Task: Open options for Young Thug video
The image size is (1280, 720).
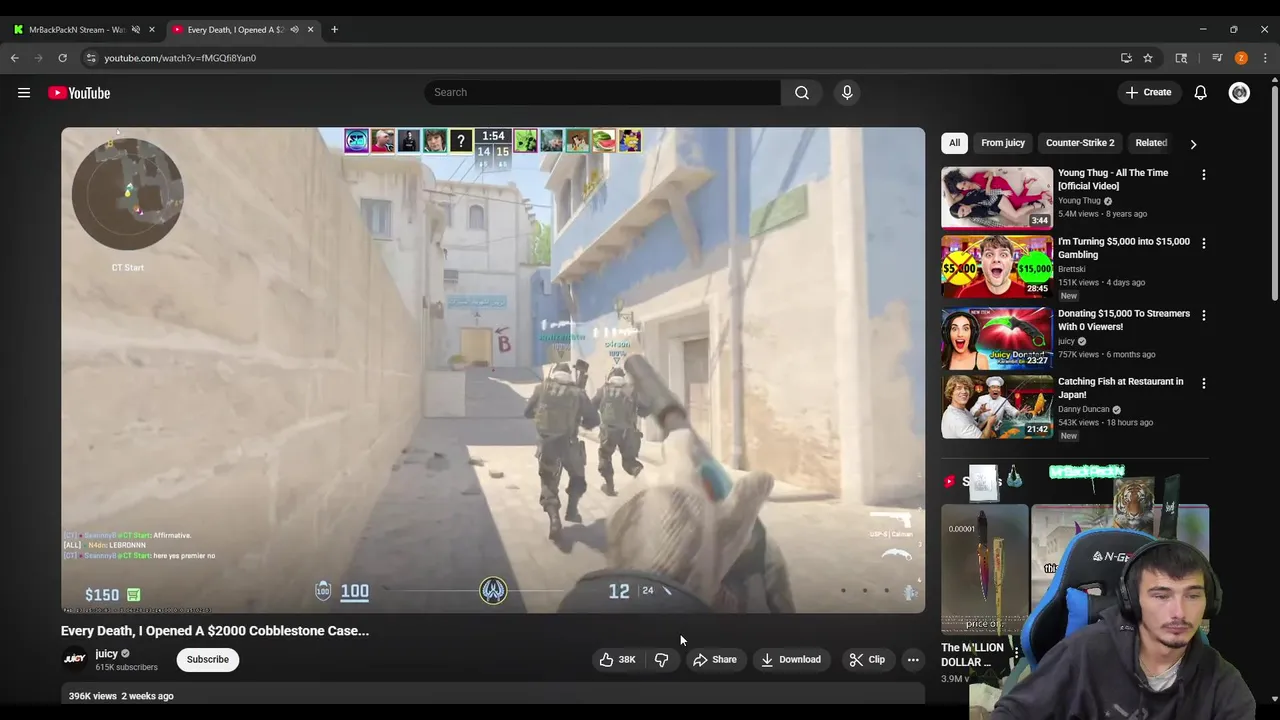Action: [x=1203, y=174]
